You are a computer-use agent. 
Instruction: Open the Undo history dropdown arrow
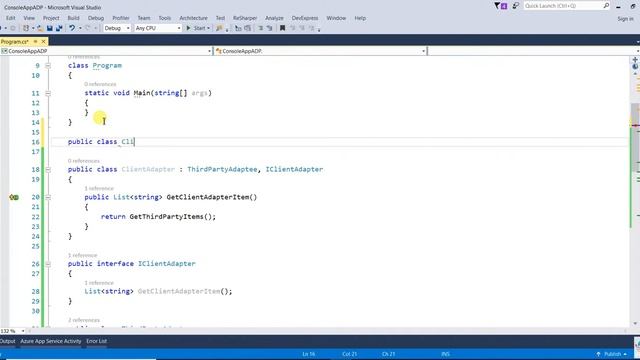[80, 28]
